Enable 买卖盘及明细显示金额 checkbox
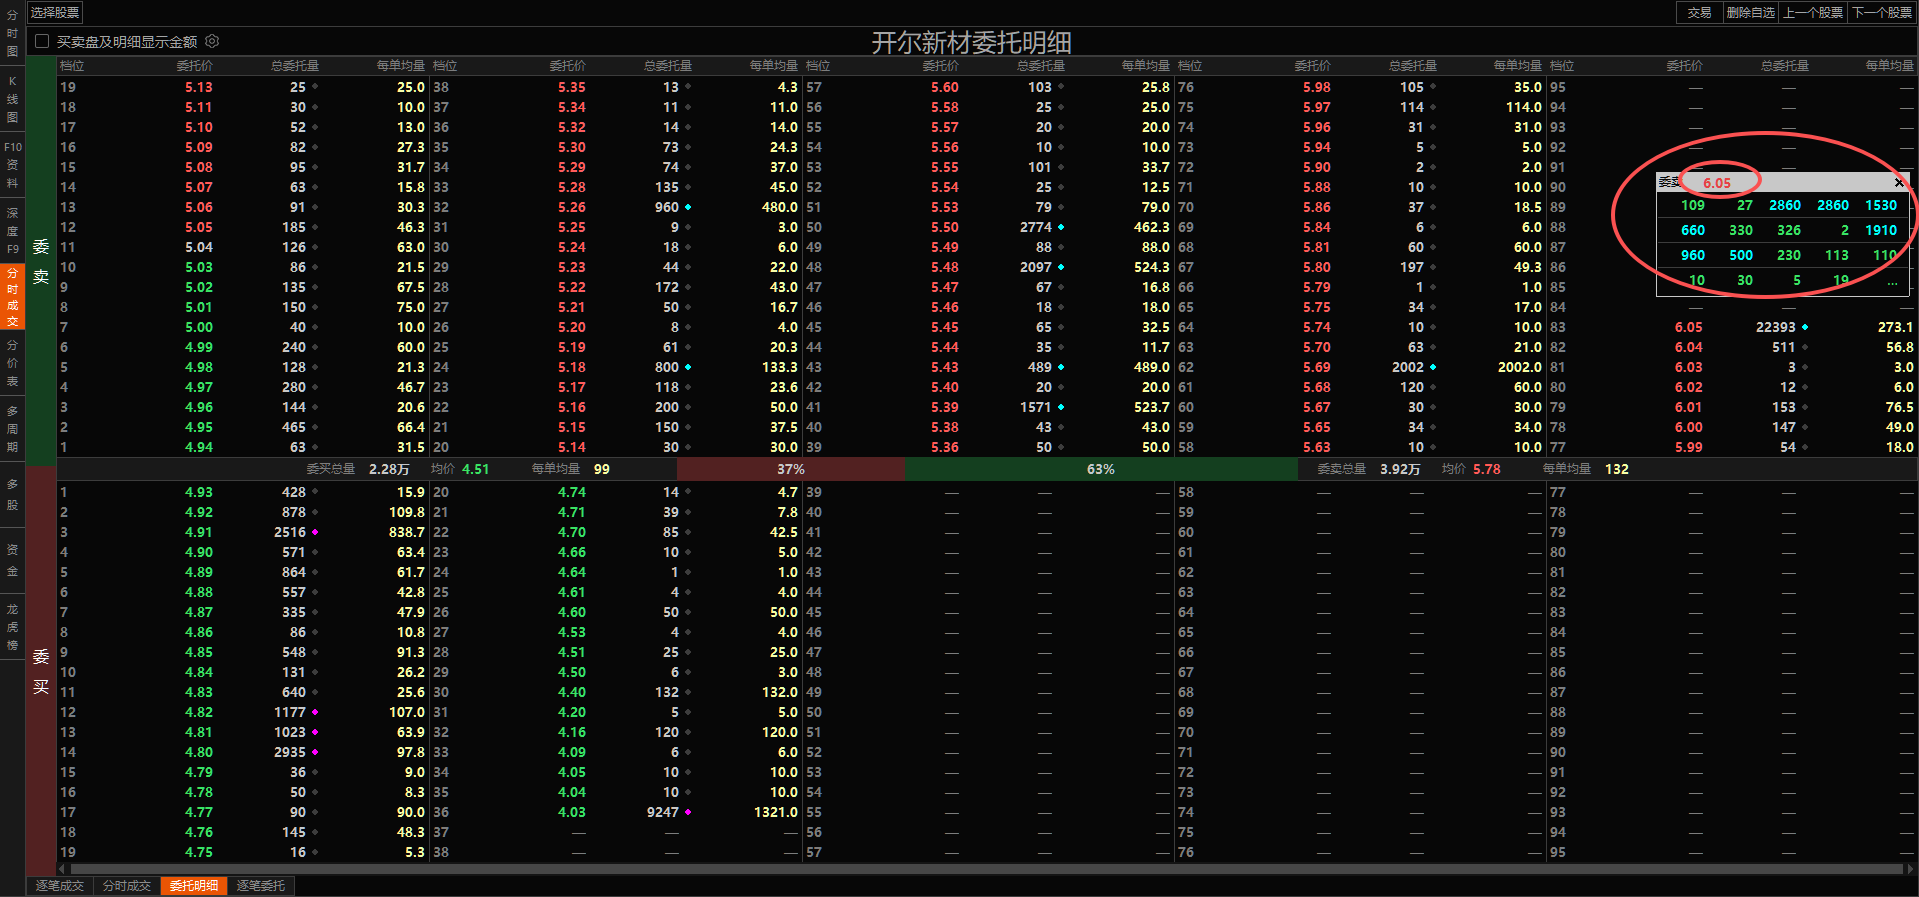 pyautogui.click(x=42, y=41)
